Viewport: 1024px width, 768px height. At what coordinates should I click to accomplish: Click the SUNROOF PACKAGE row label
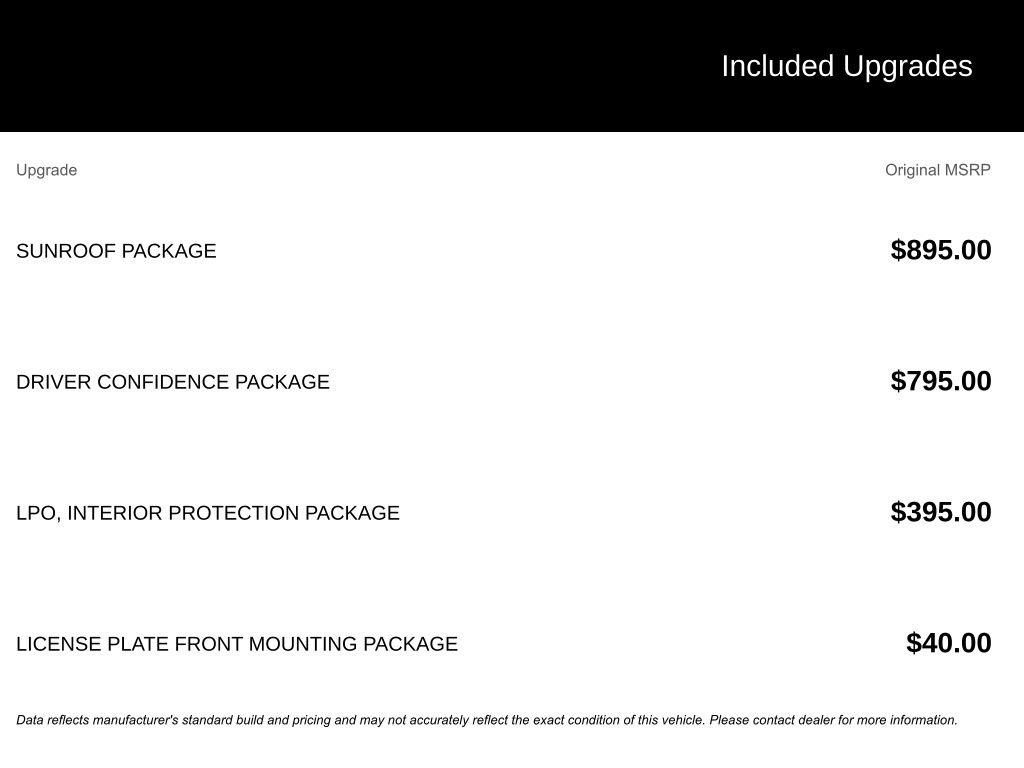[116, 251]
